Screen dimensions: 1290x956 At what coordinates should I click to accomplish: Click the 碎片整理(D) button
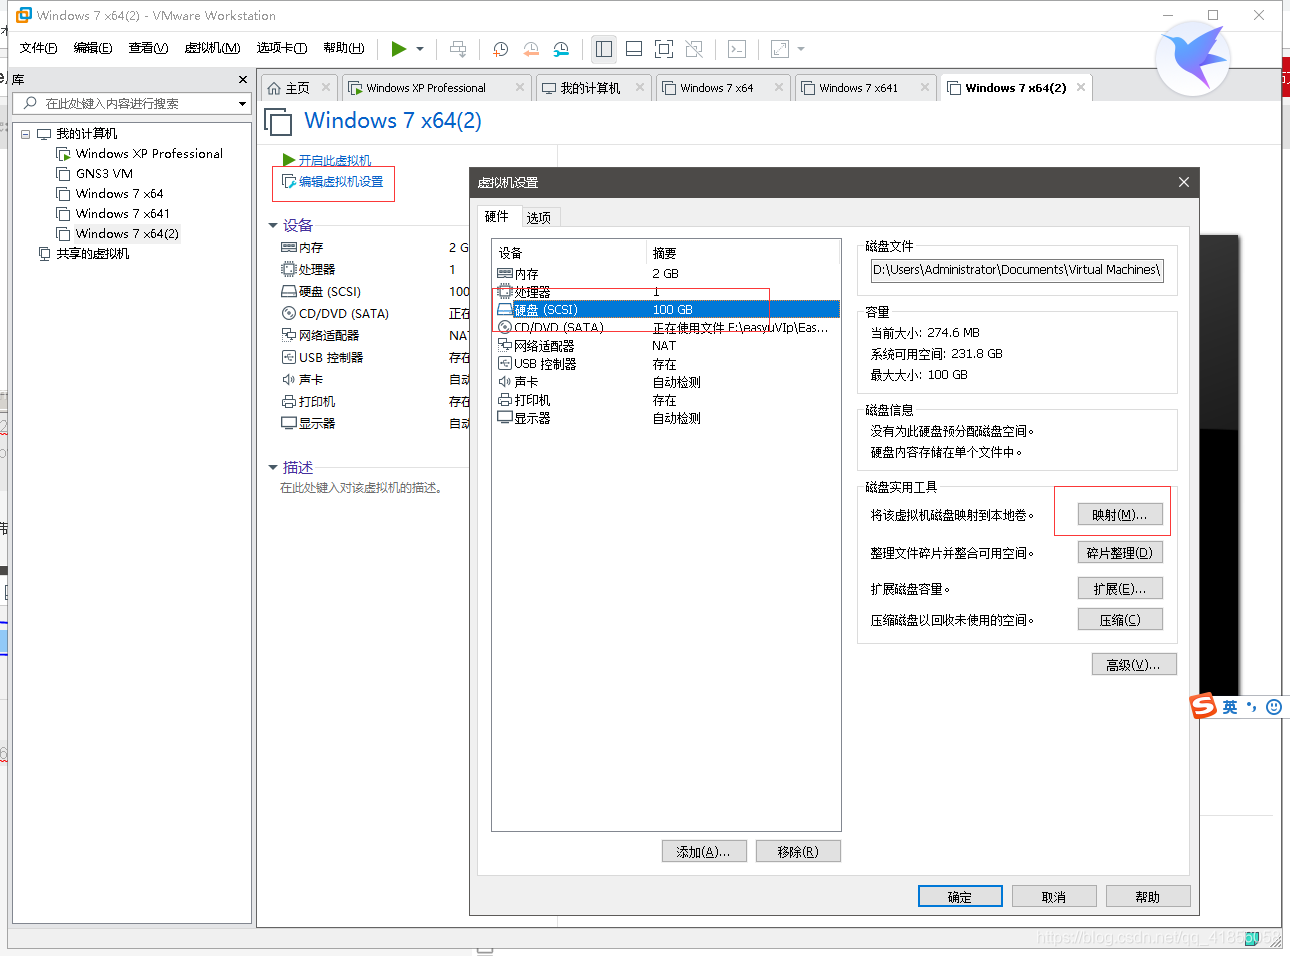pos(1120,553)
